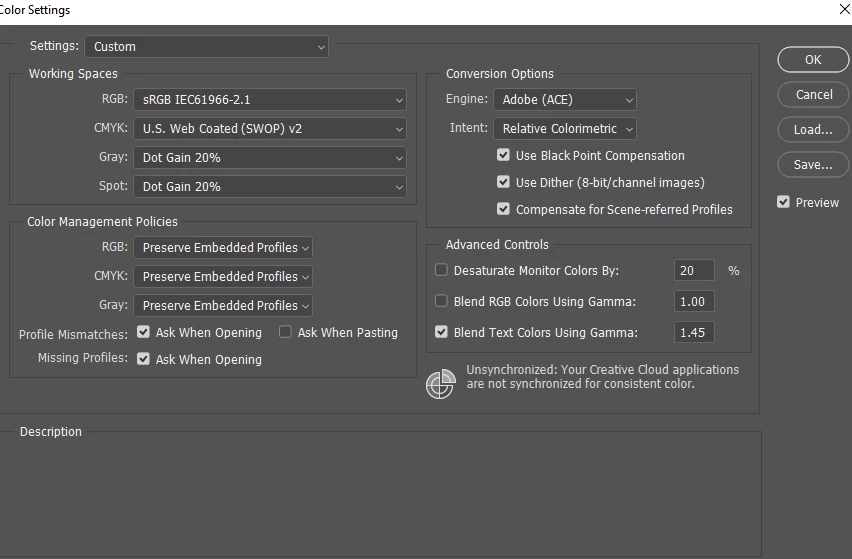Enable Desaturate Monitor Colors By checkbox

coord(441,270)
